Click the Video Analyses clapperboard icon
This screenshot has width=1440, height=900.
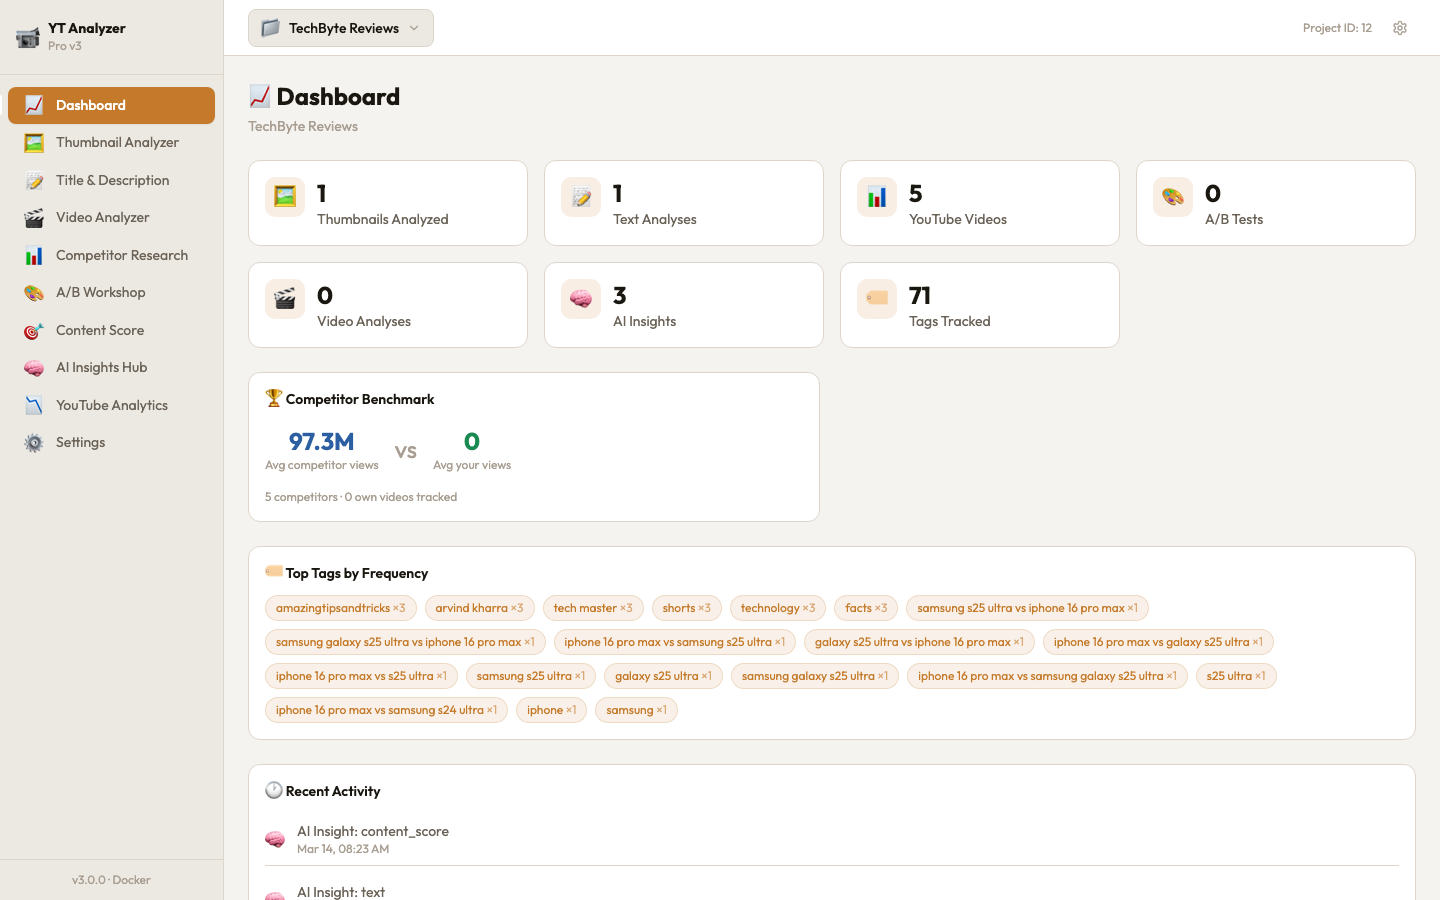tap(285, 299)
